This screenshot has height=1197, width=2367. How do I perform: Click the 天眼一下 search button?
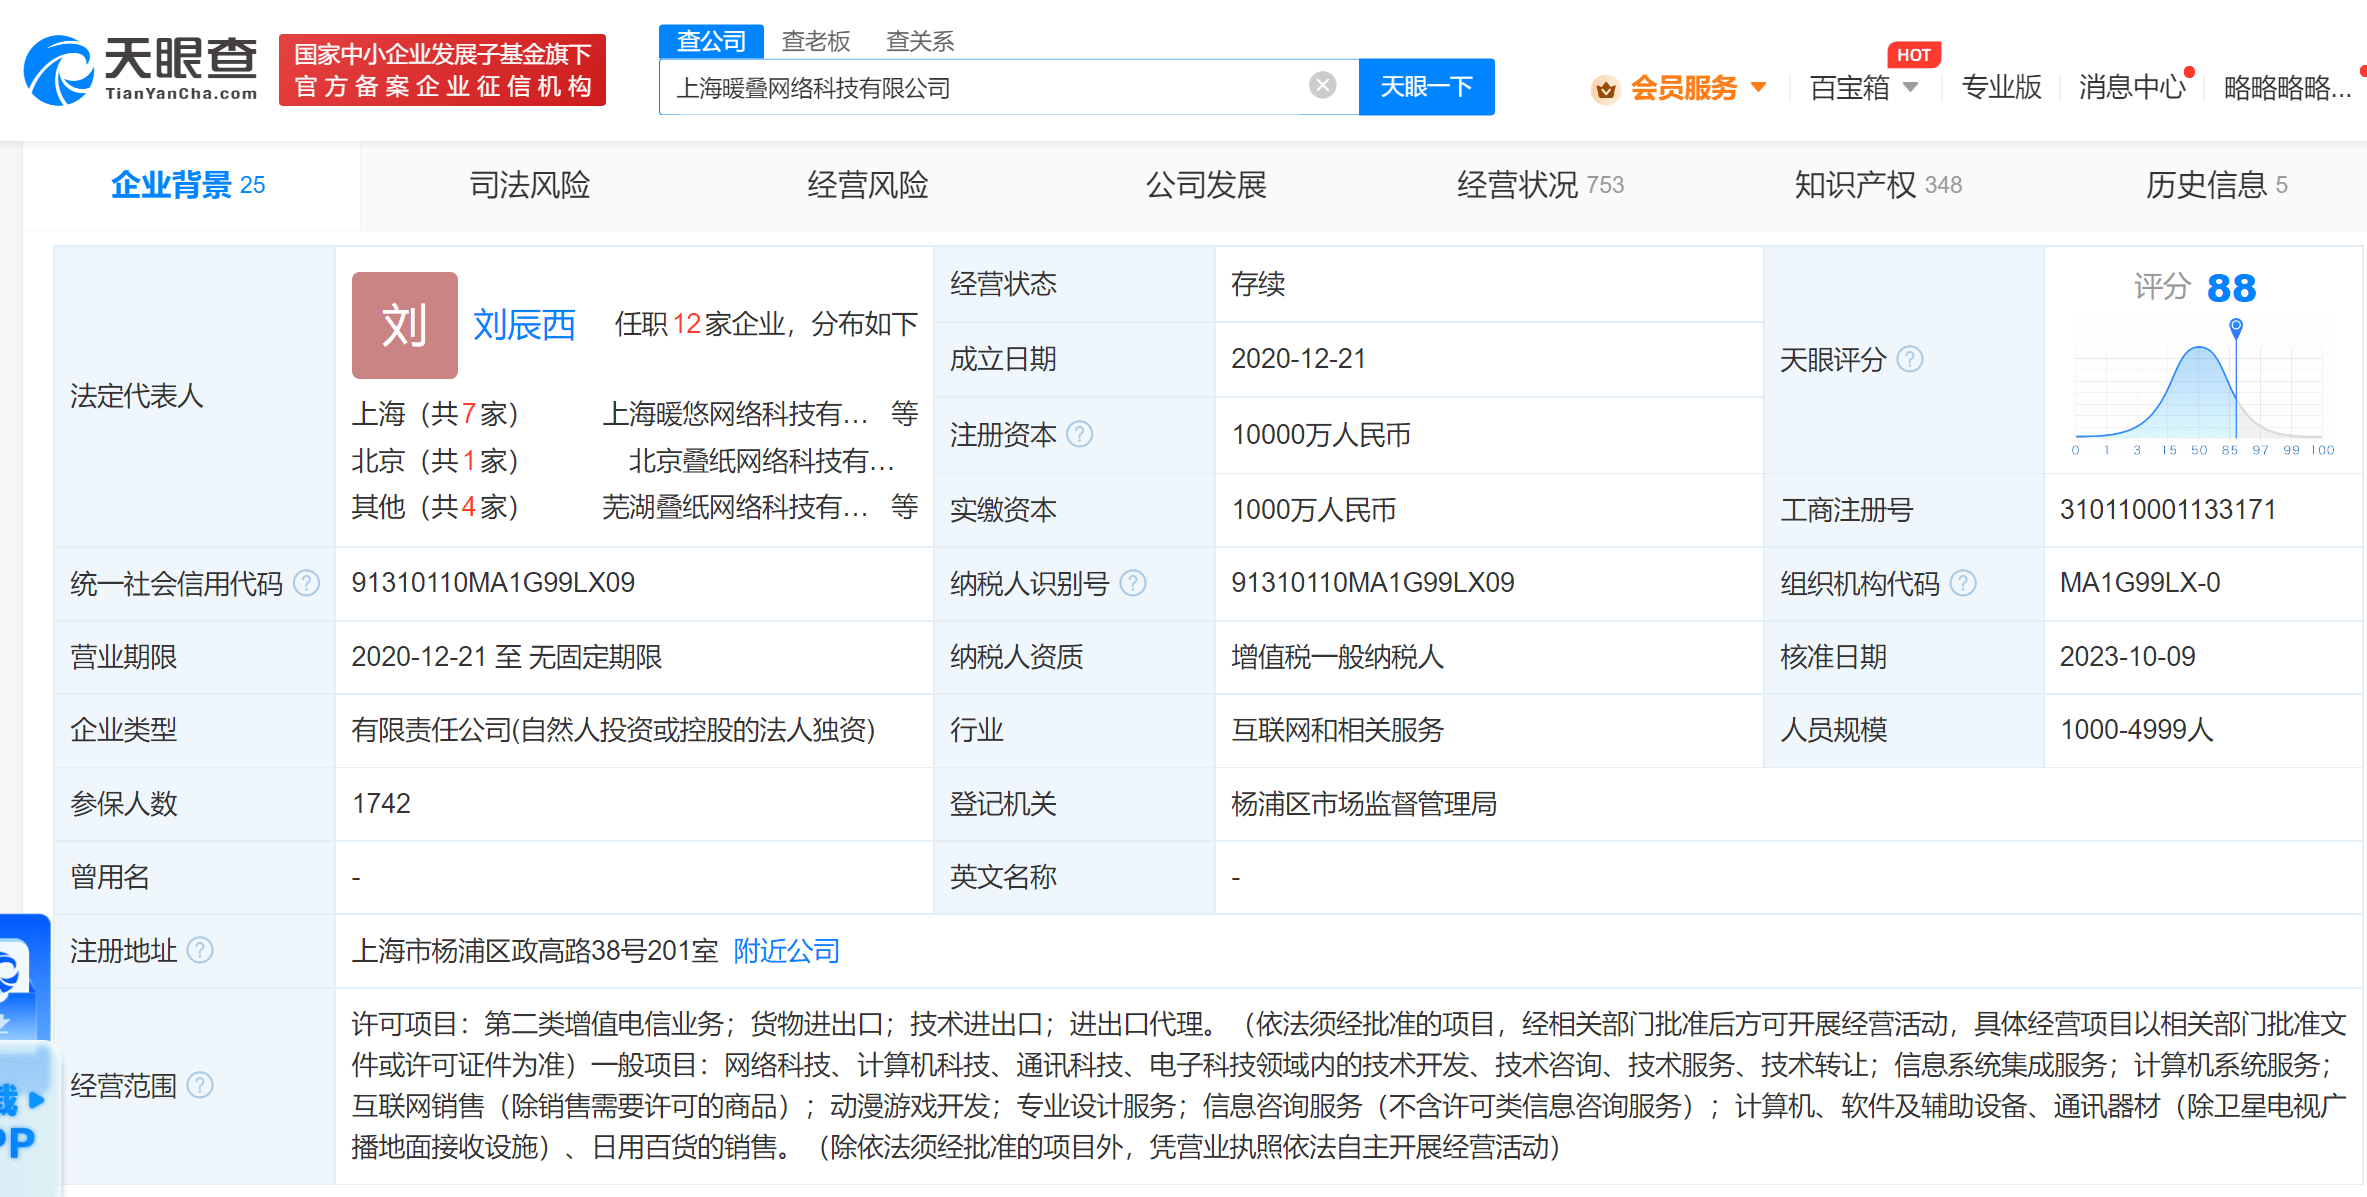click(x=1426, y=87)
